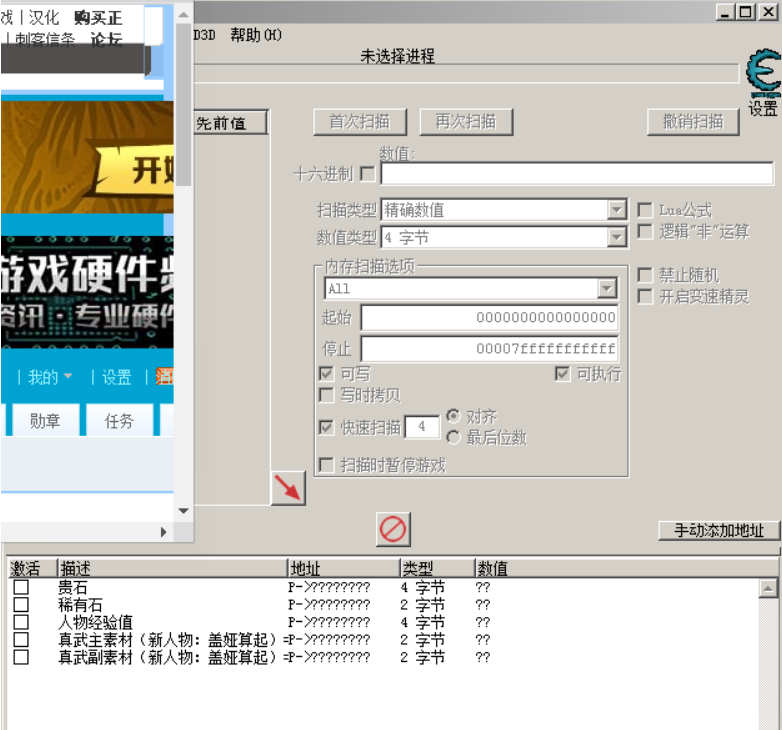This screenshot has width=782, height=730.
Task: Click the 数值 column header
Action: coord(626,568)
